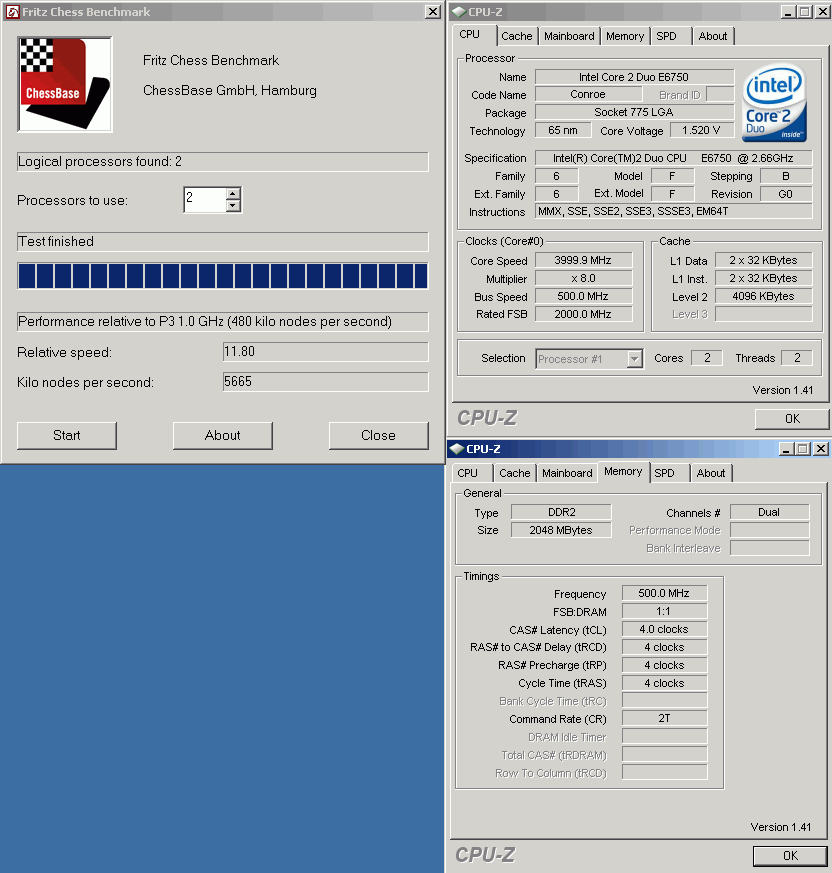Open About tab in lower CPU-Z window
832x873 pixels.
(x=711, y=473)
